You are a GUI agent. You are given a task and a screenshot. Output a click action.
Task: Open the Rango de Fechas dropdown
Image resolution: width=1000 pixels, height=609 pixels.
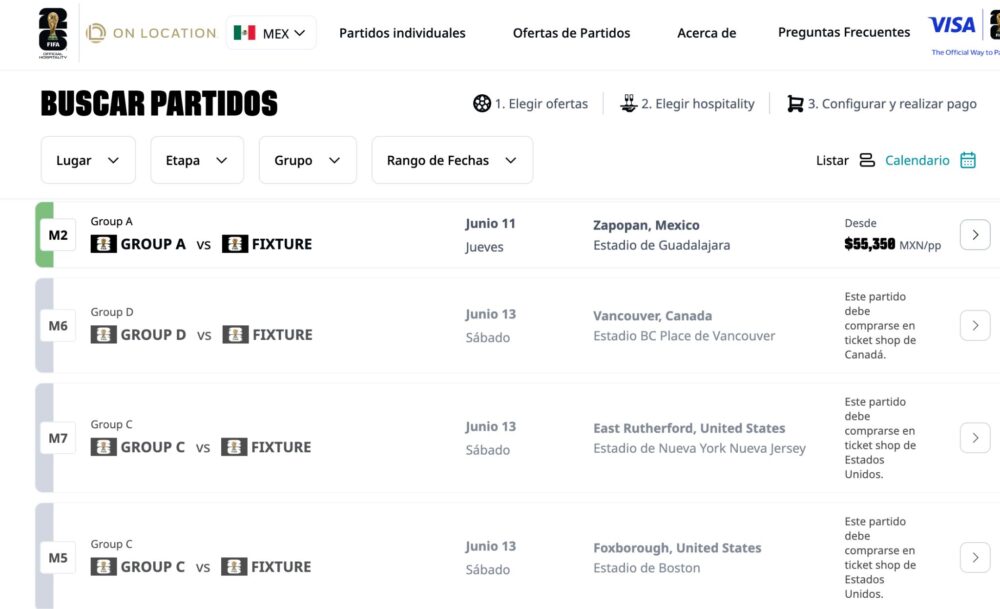pyautogui.click(x=452, y=160)
